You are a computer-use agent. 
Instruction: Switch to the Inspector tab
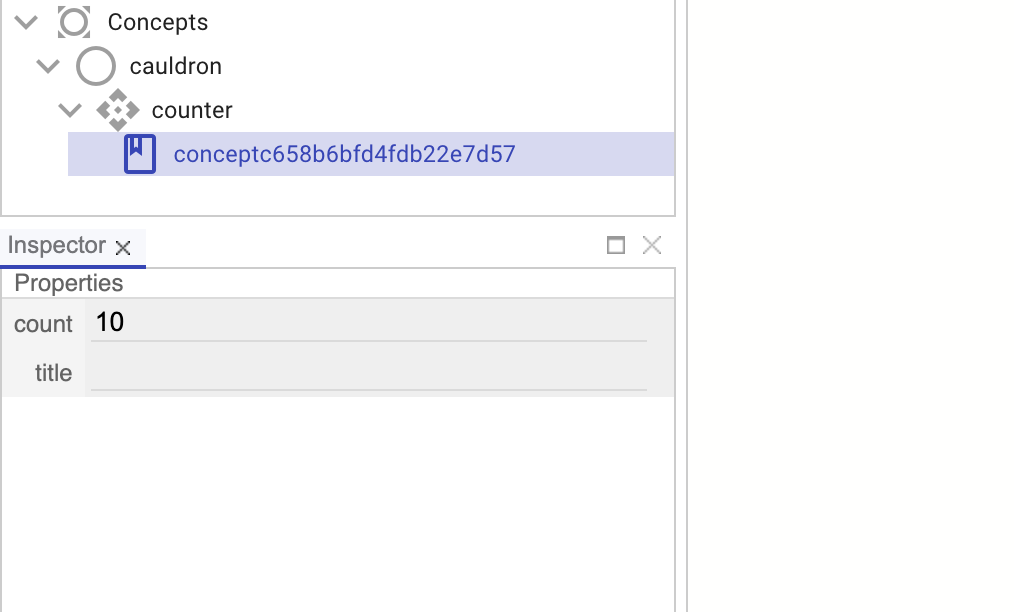pos(56,246)
